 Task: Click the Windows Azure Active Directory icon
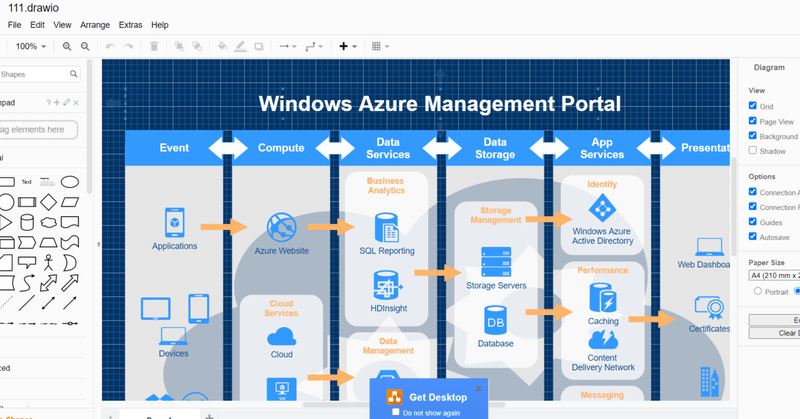(x=603, y=208)
